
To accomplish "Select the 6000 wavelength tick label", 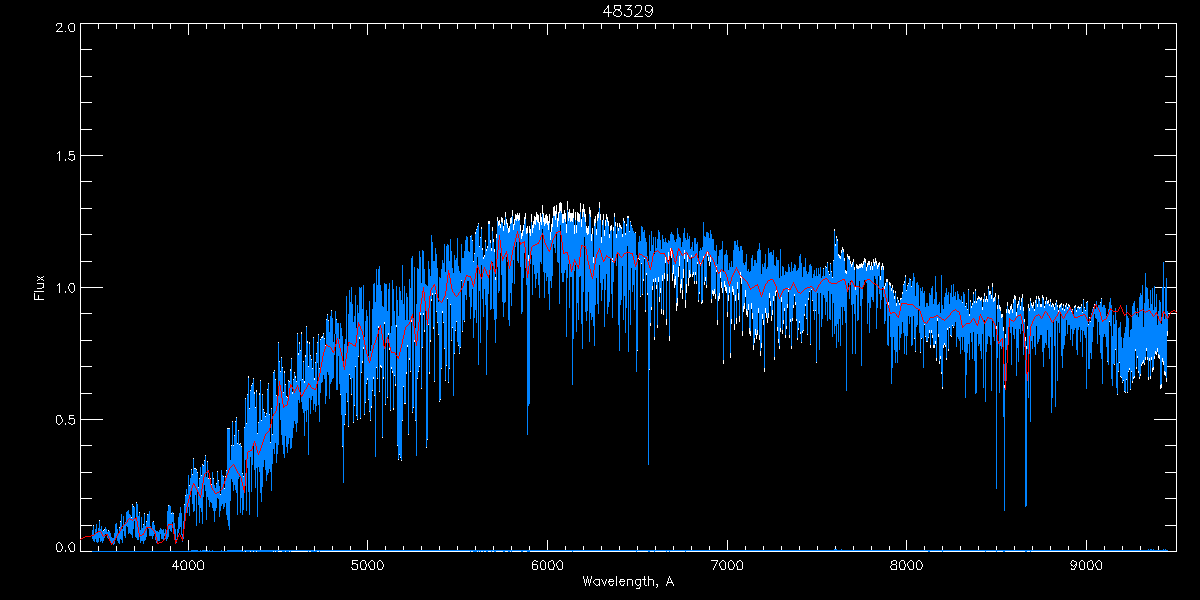I will [x=547, y=565].
